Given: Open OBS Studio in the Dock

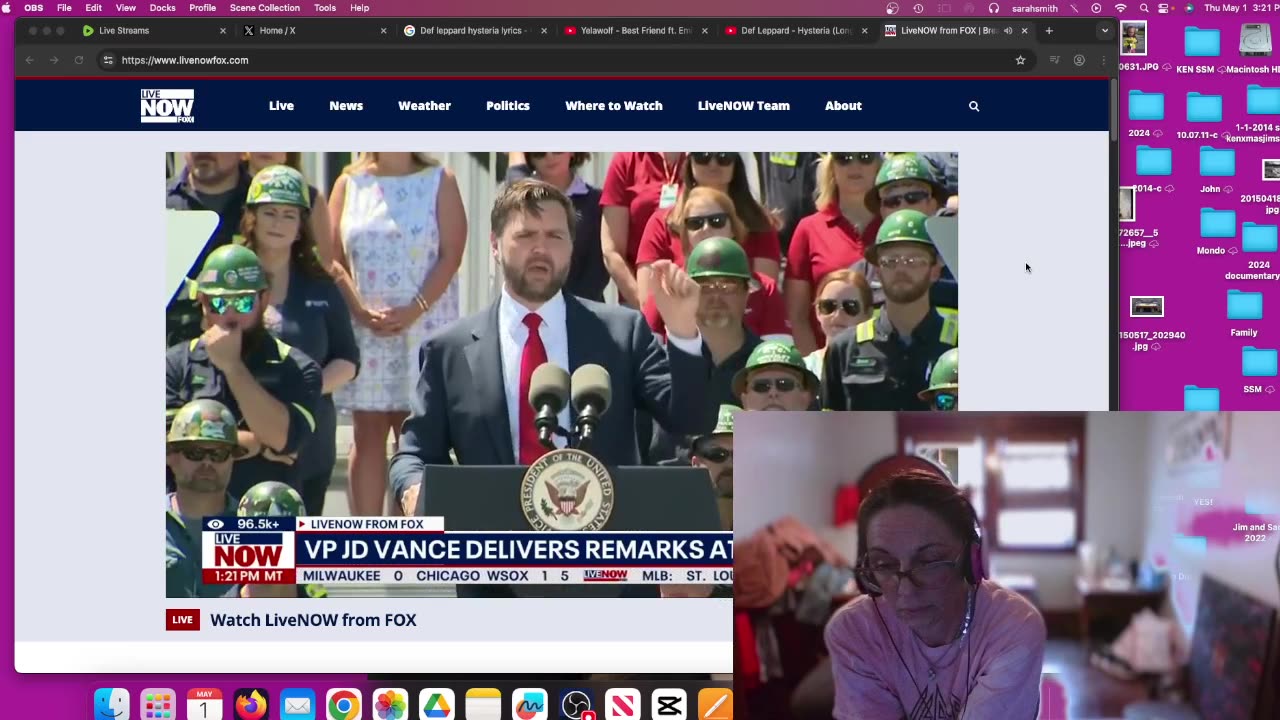Looking at the screenshot, I should click(x=576, y=705).
